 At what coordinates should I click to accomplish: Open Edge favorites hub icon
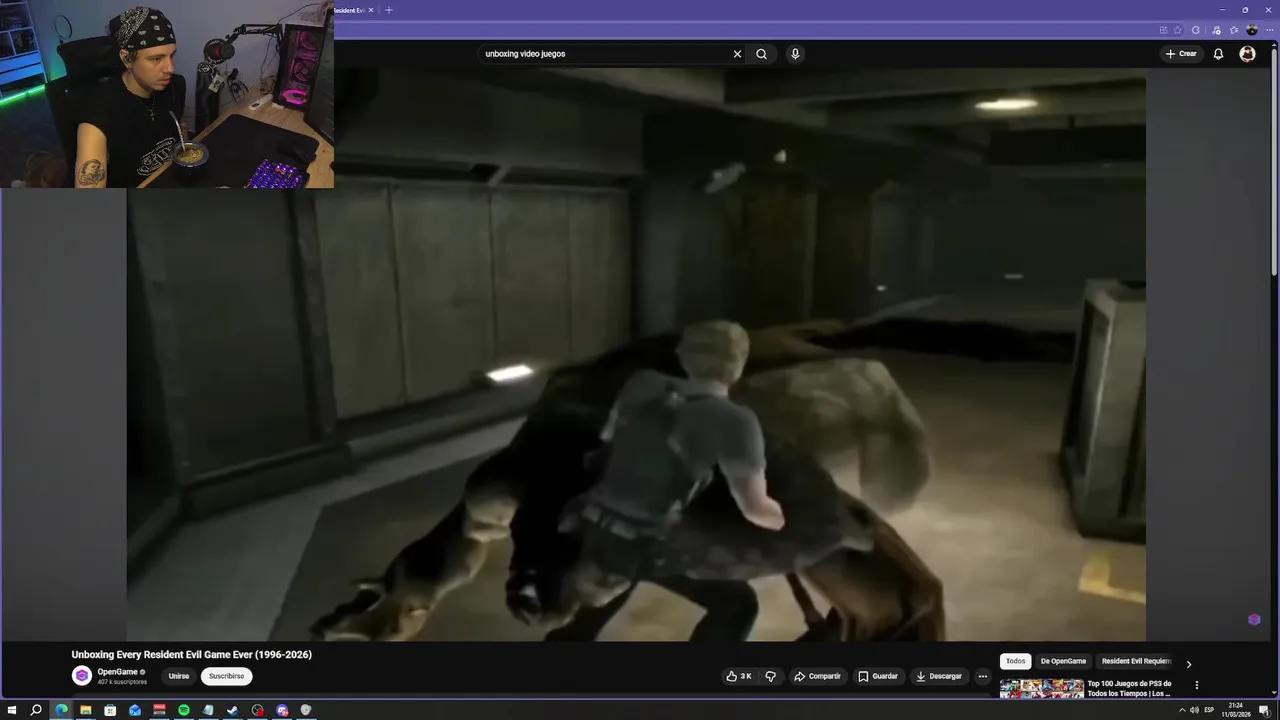(1234, 30)
